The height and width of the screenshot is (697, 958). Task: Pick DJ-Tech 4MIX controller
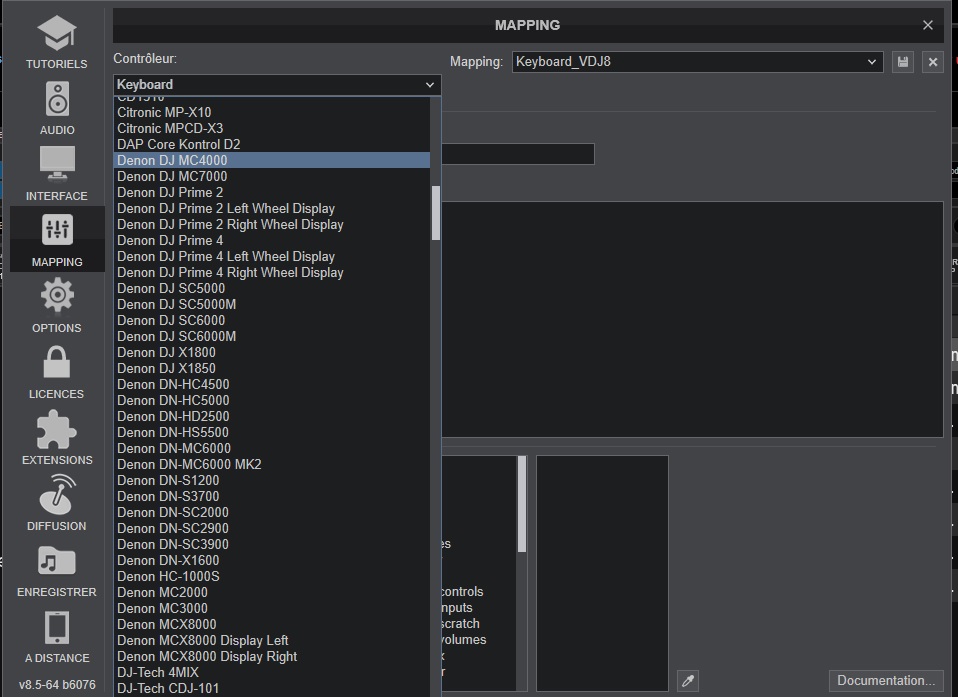(x=272, y=673)
